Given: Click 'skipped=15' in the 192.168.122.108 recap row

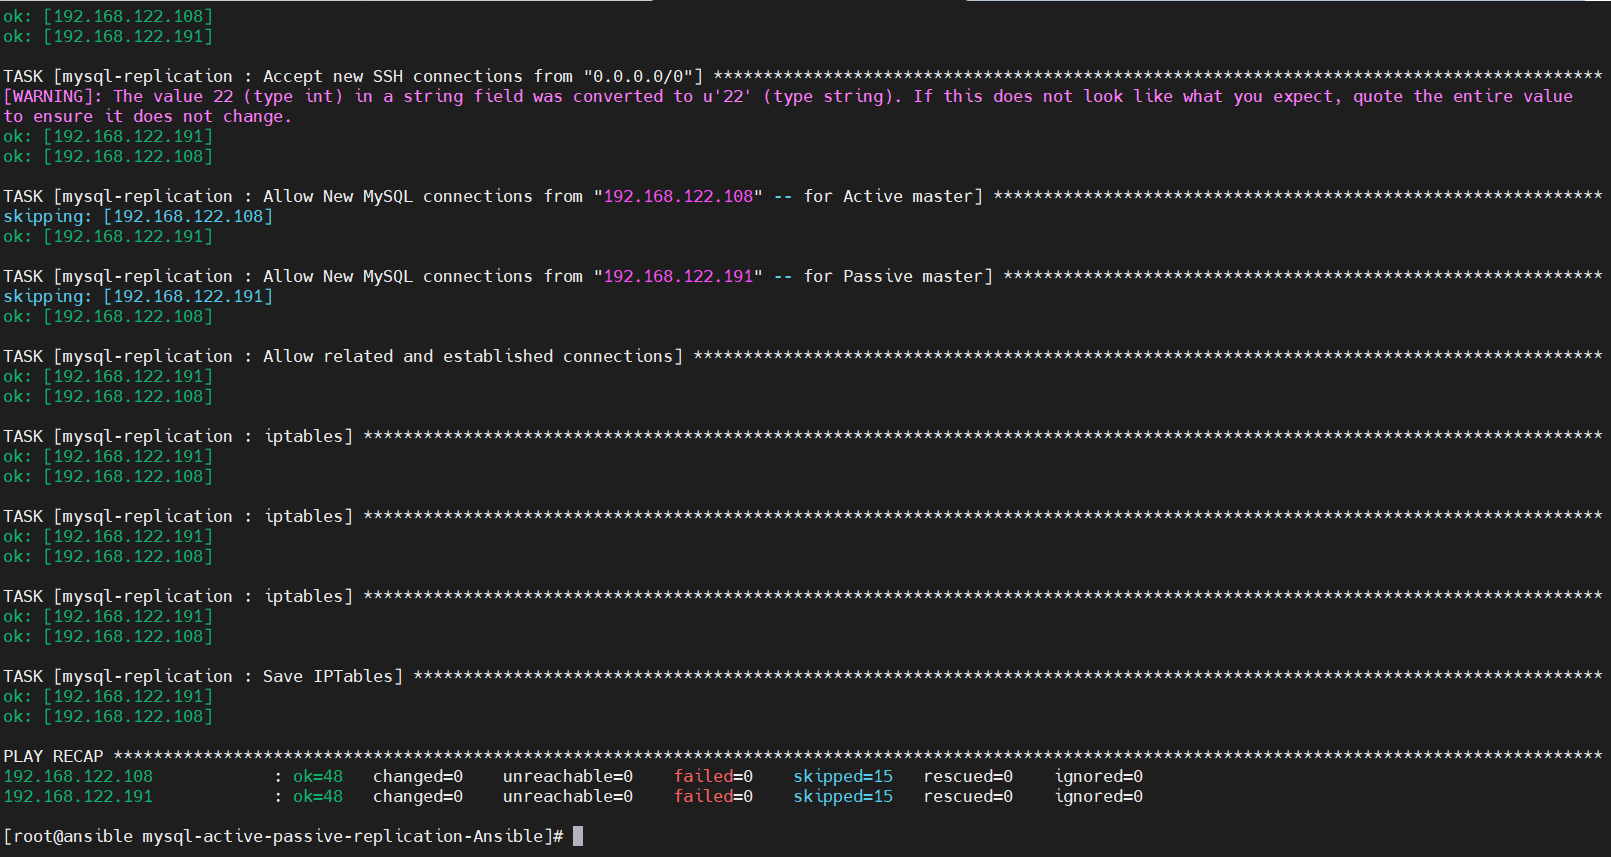Looking at the screenshot, I should pyautogui.click(x=843, y=776).
